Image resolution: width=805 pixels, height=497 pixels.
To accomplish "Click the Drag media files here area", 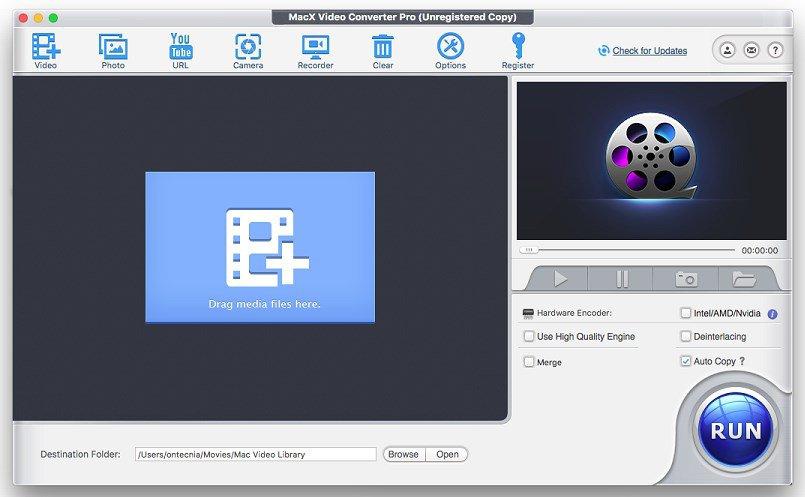I will tap(260, 247).
